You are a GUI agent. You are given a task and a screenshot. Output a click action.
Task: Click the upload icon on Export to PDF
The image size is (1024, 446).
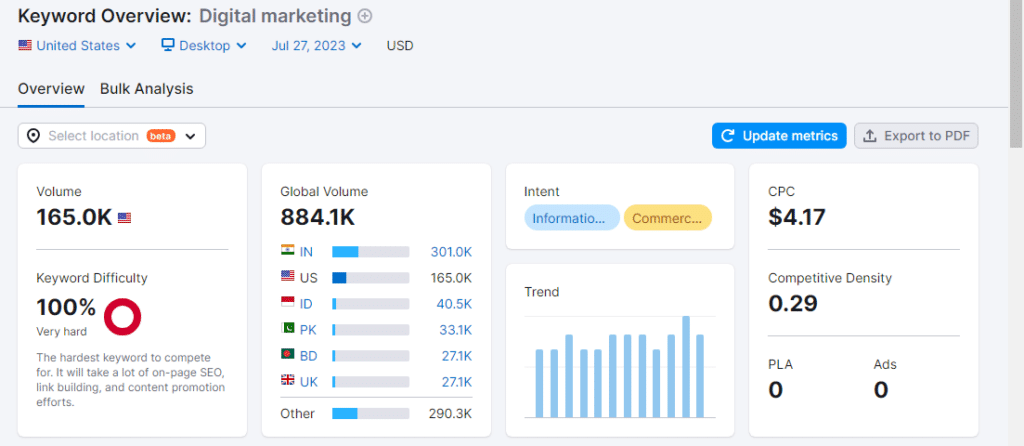tap(870, 136)
